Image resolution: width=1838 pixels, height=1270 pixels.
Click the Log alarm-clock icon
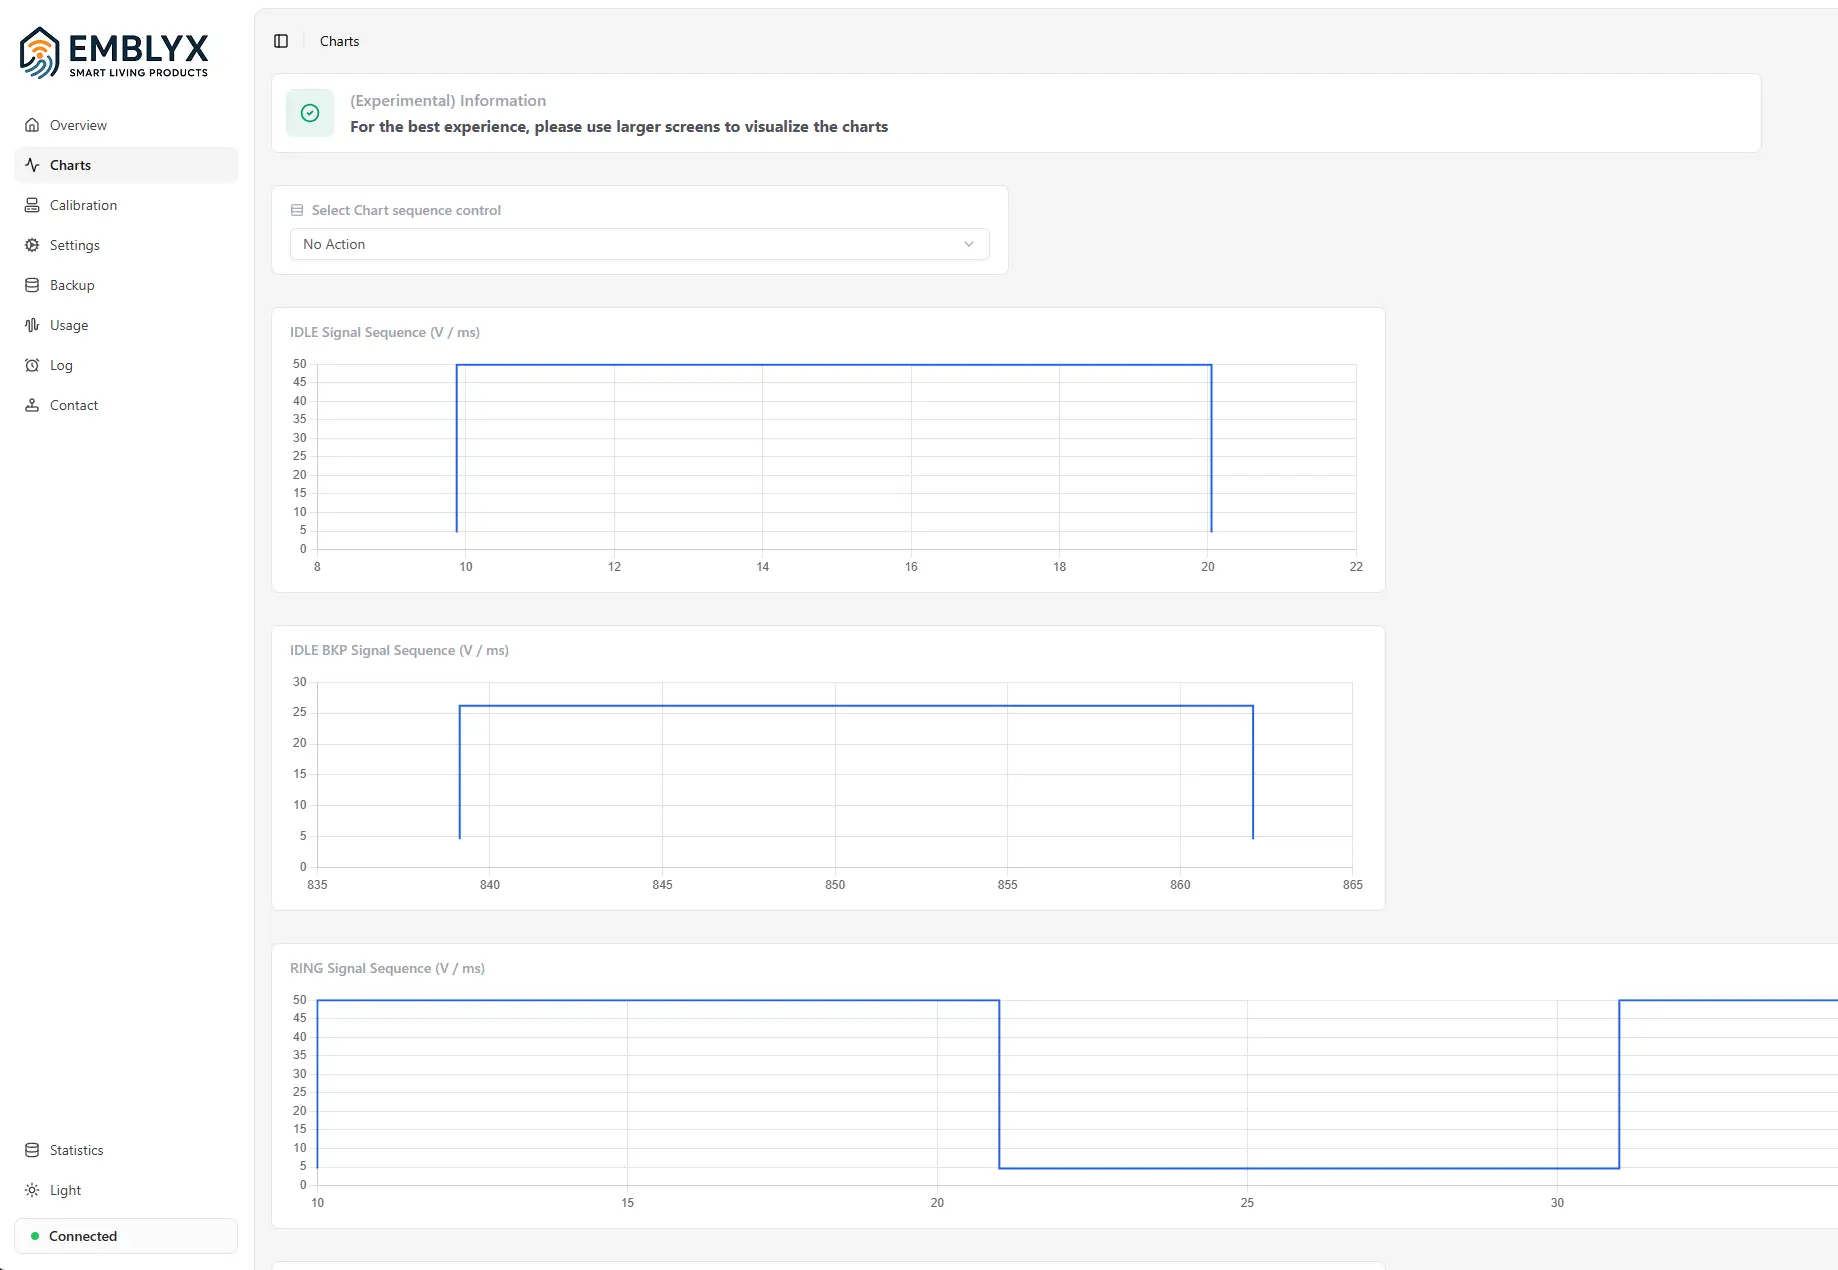point(32,365)
